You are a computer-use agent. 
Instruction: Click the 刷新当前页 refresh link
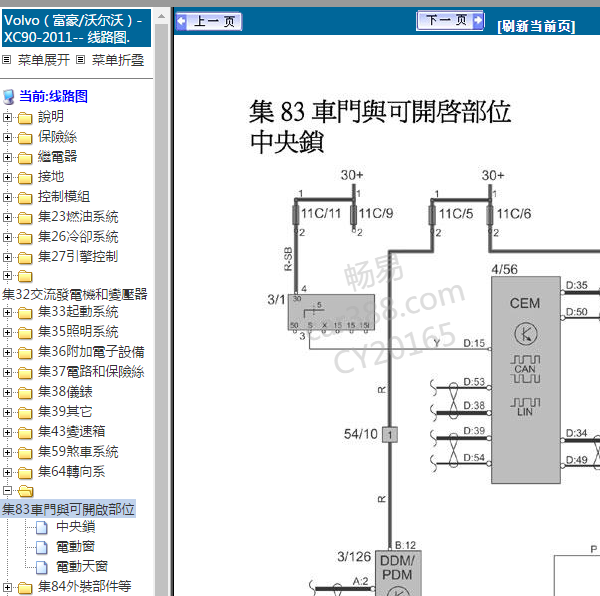coord(535,26)
